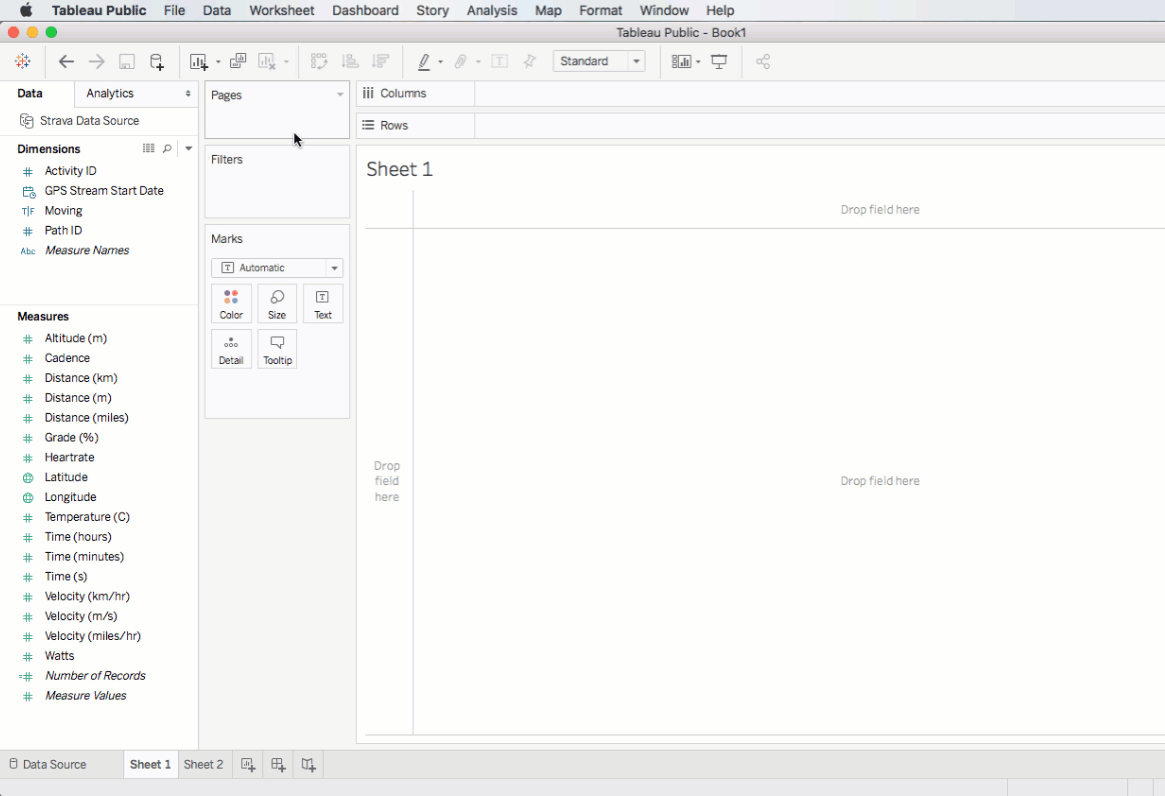The image size is (1165, 796).
Task: Click the Presentation Mode icon
Action: 719,62
